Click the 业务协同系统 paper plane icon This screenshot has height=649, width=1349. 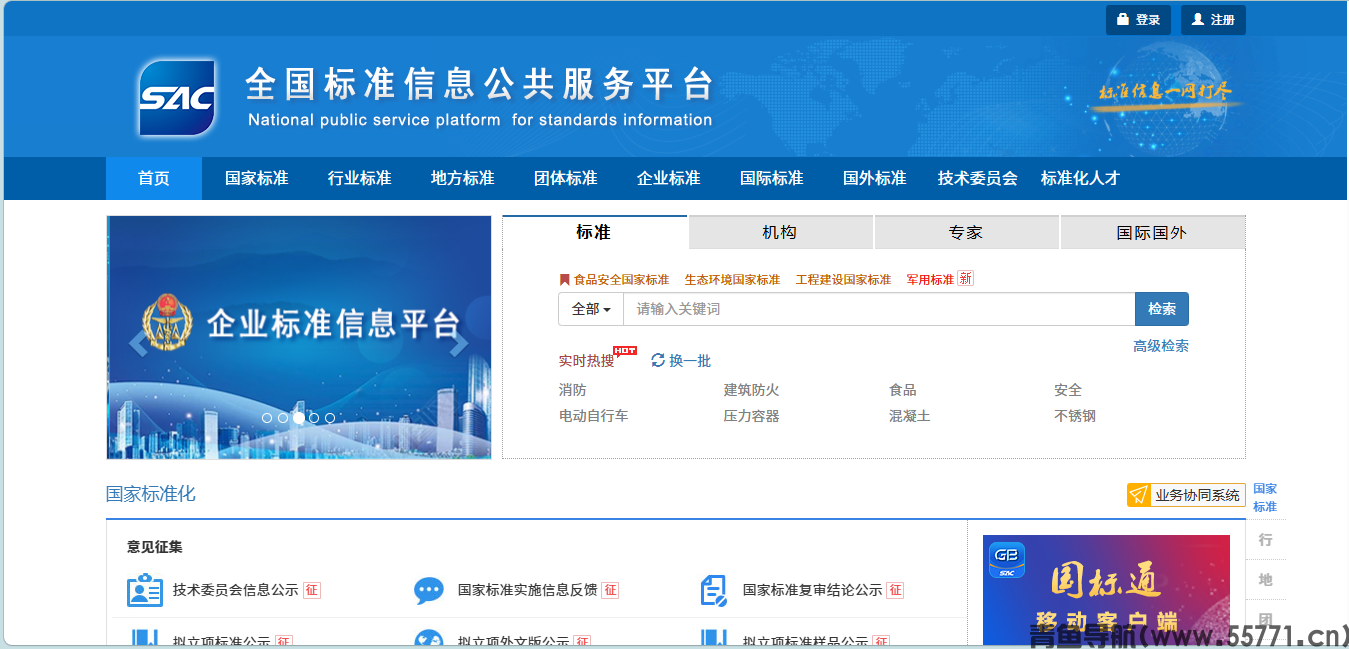point(1139,495)
